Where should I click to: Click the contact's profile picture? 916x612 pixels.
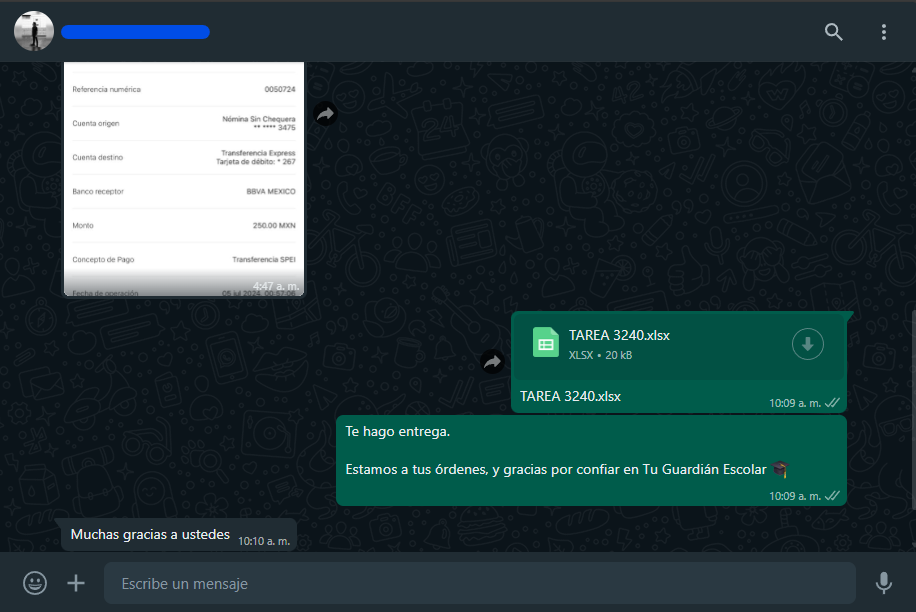click(33, 32)
